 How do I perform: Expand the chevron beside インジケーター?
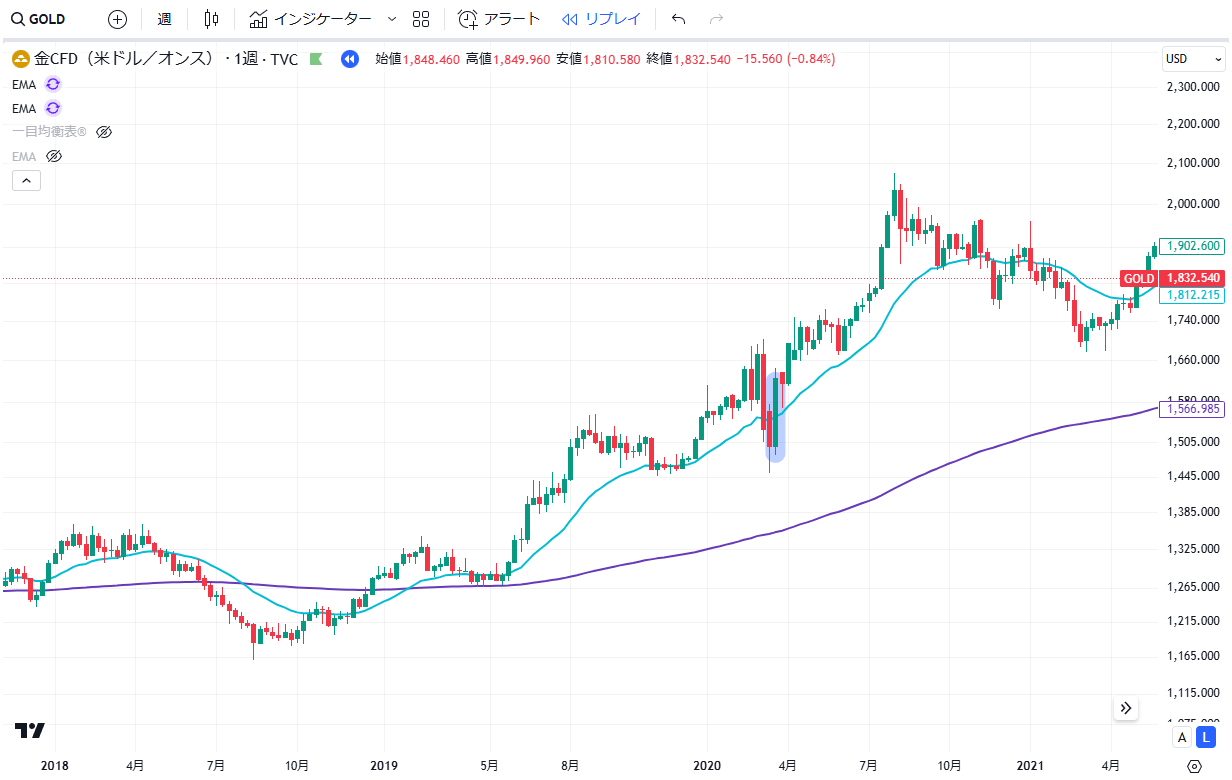point(391,19)
